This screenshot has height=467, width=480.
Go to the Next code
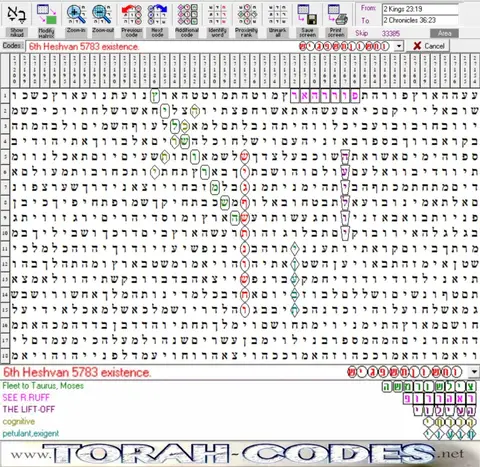tap(157, 14)
